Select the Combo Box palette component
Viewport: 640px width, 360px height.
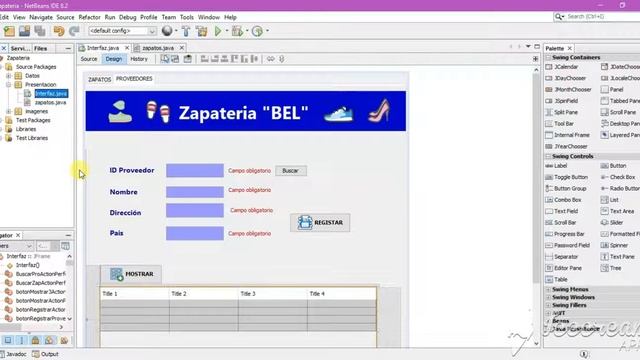click(x=563, y=200)
